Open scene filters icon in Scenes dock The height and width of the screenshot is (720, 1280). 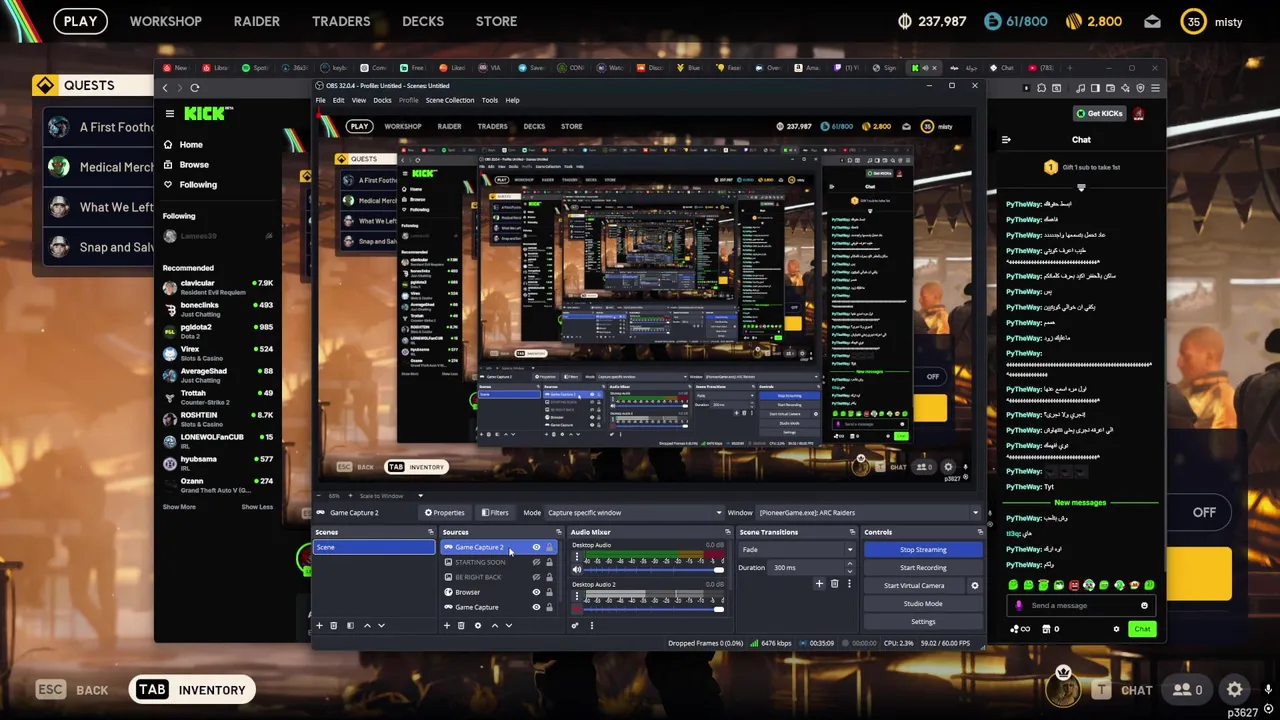coord(350,625)
